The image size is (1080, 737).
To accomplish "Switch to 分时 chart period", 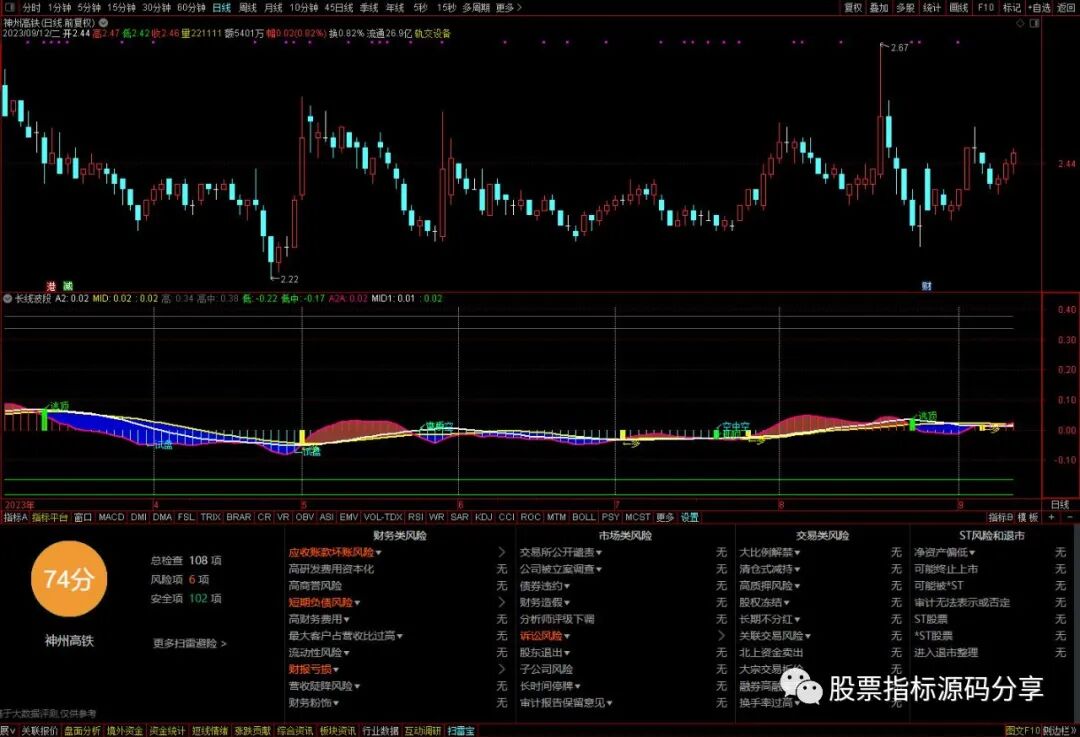I will pyautogui.click(x=32, y=8).
